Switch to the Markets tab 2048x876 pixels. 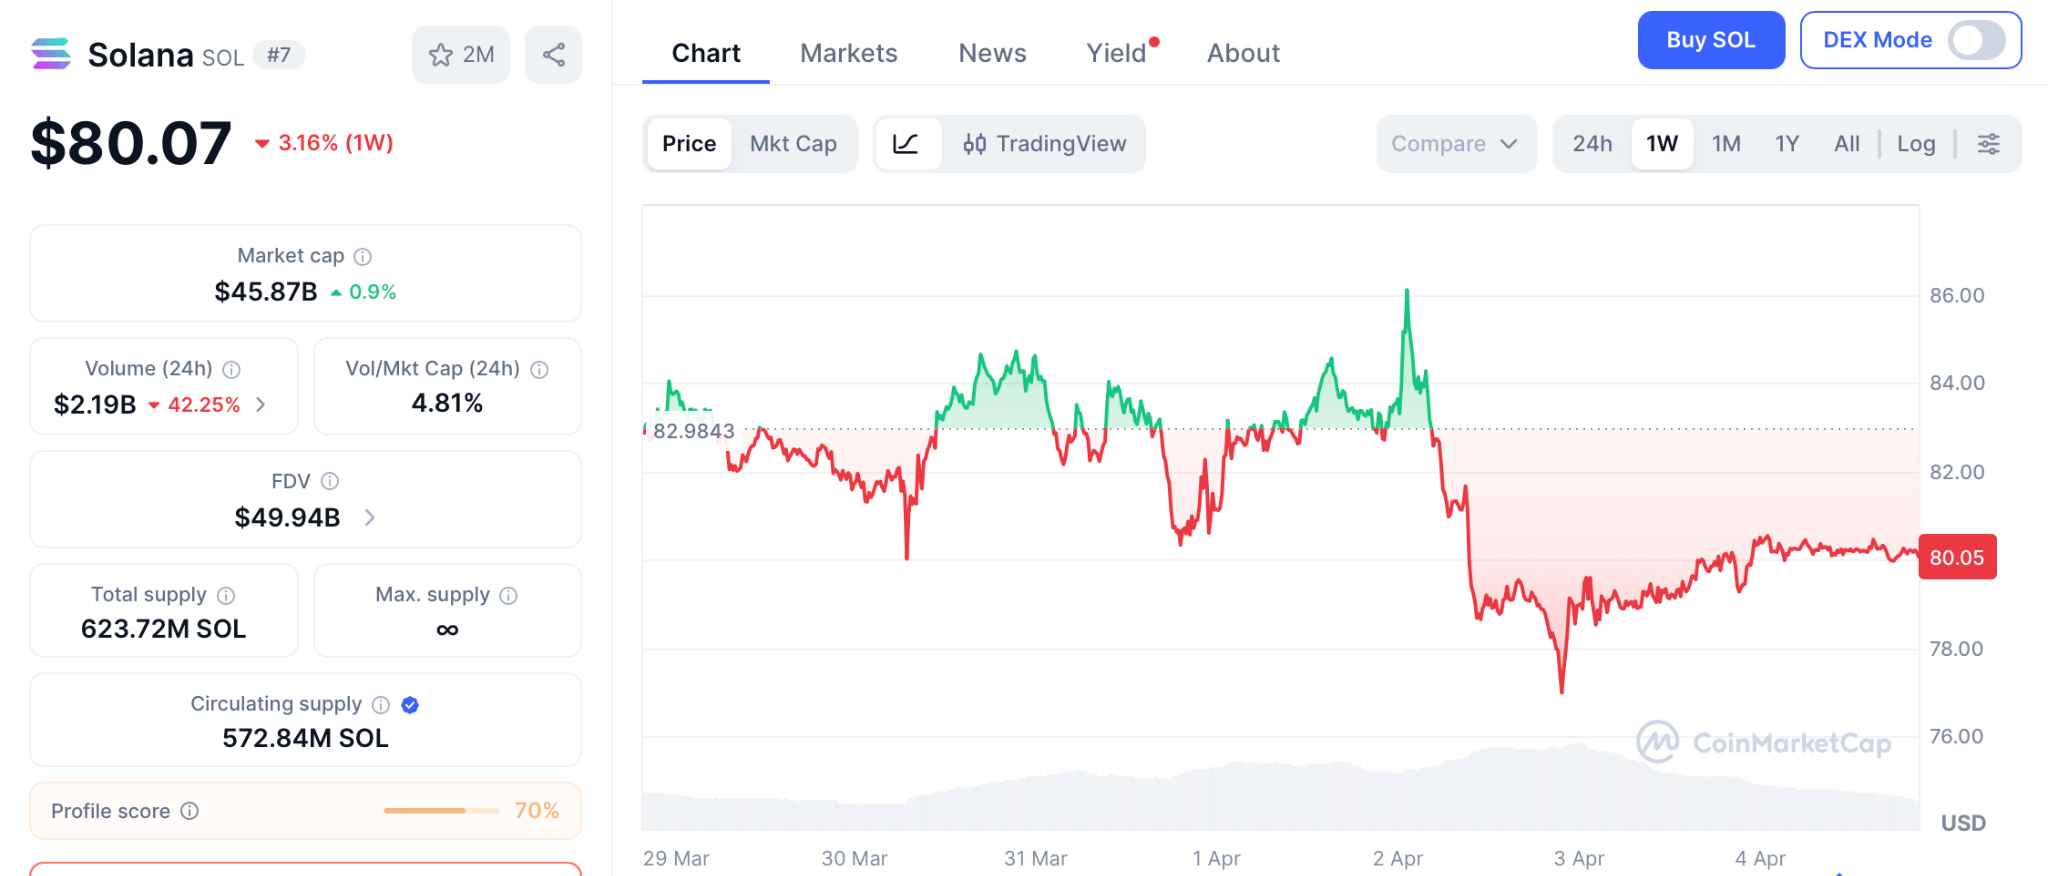click(x=848, y=53)
